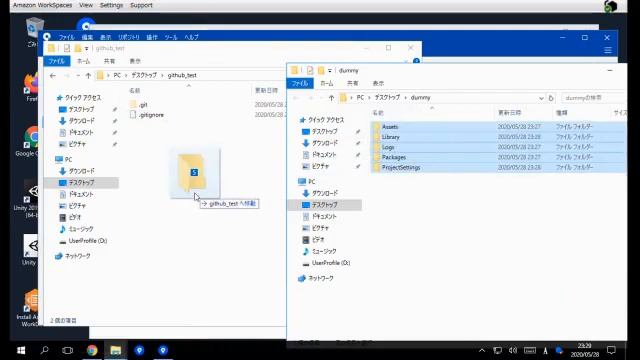The width and height of the screenshot is (640, 360).
Task: Open GitHub Desktop hamburger menu icon
Action: 608,50
